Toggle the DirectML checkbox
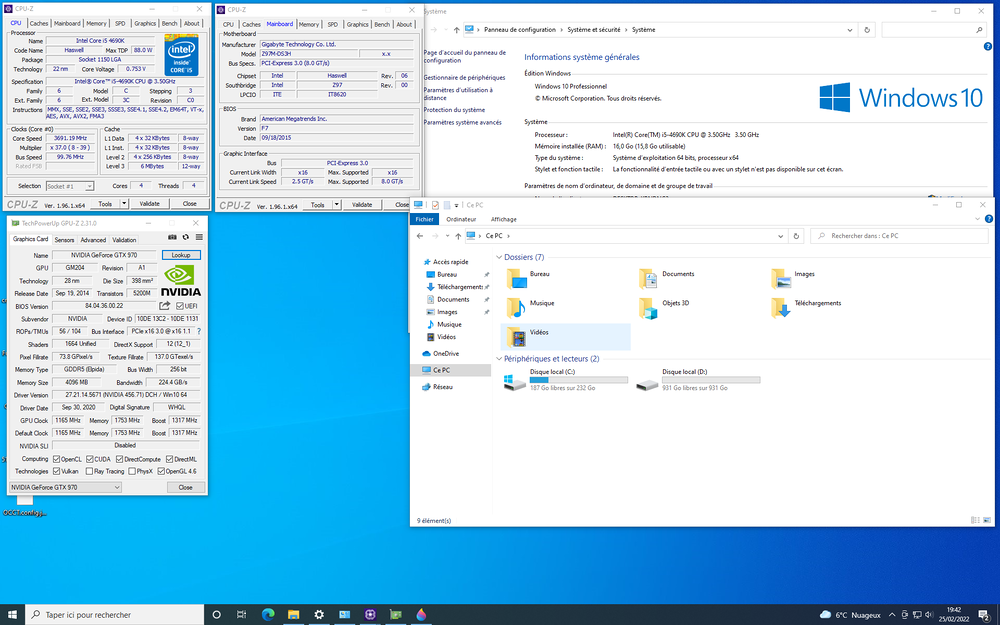The height and width of the screenshot is (625, 1000). click(x=170, y=459)
